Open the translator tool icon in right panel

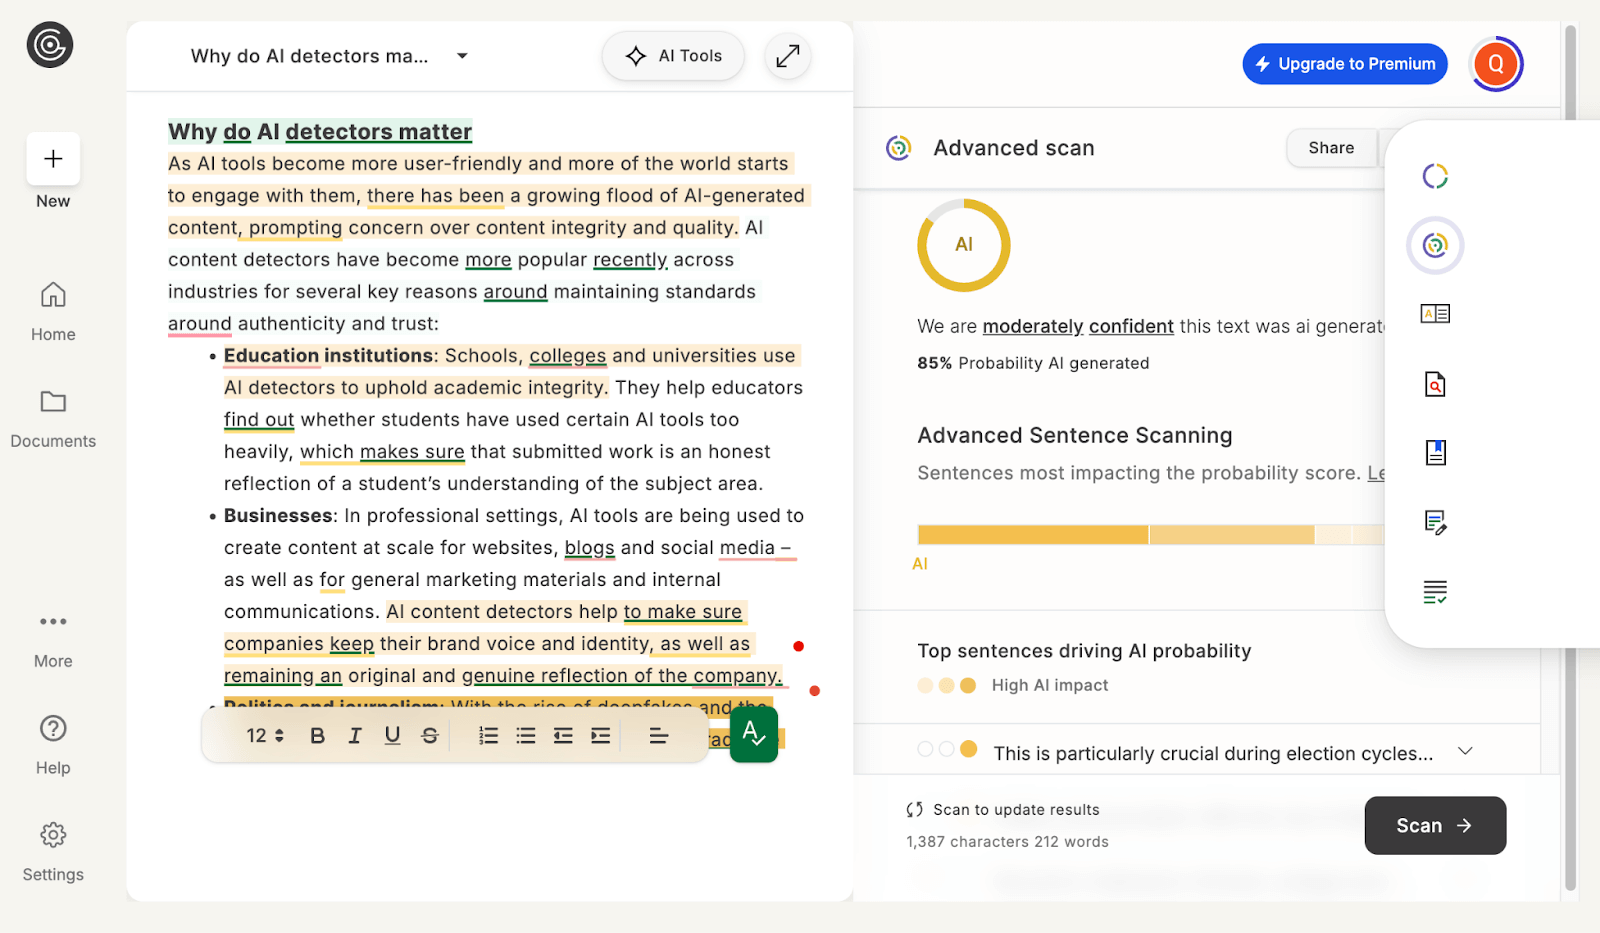coord(1435,314)
